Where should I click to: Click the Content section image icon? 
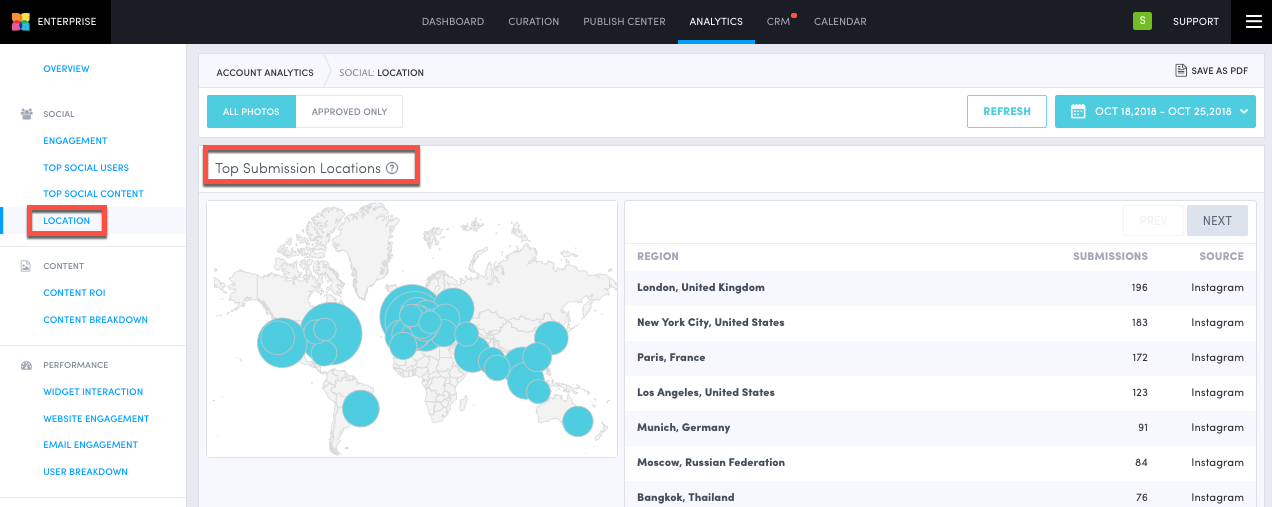(26, 266)
